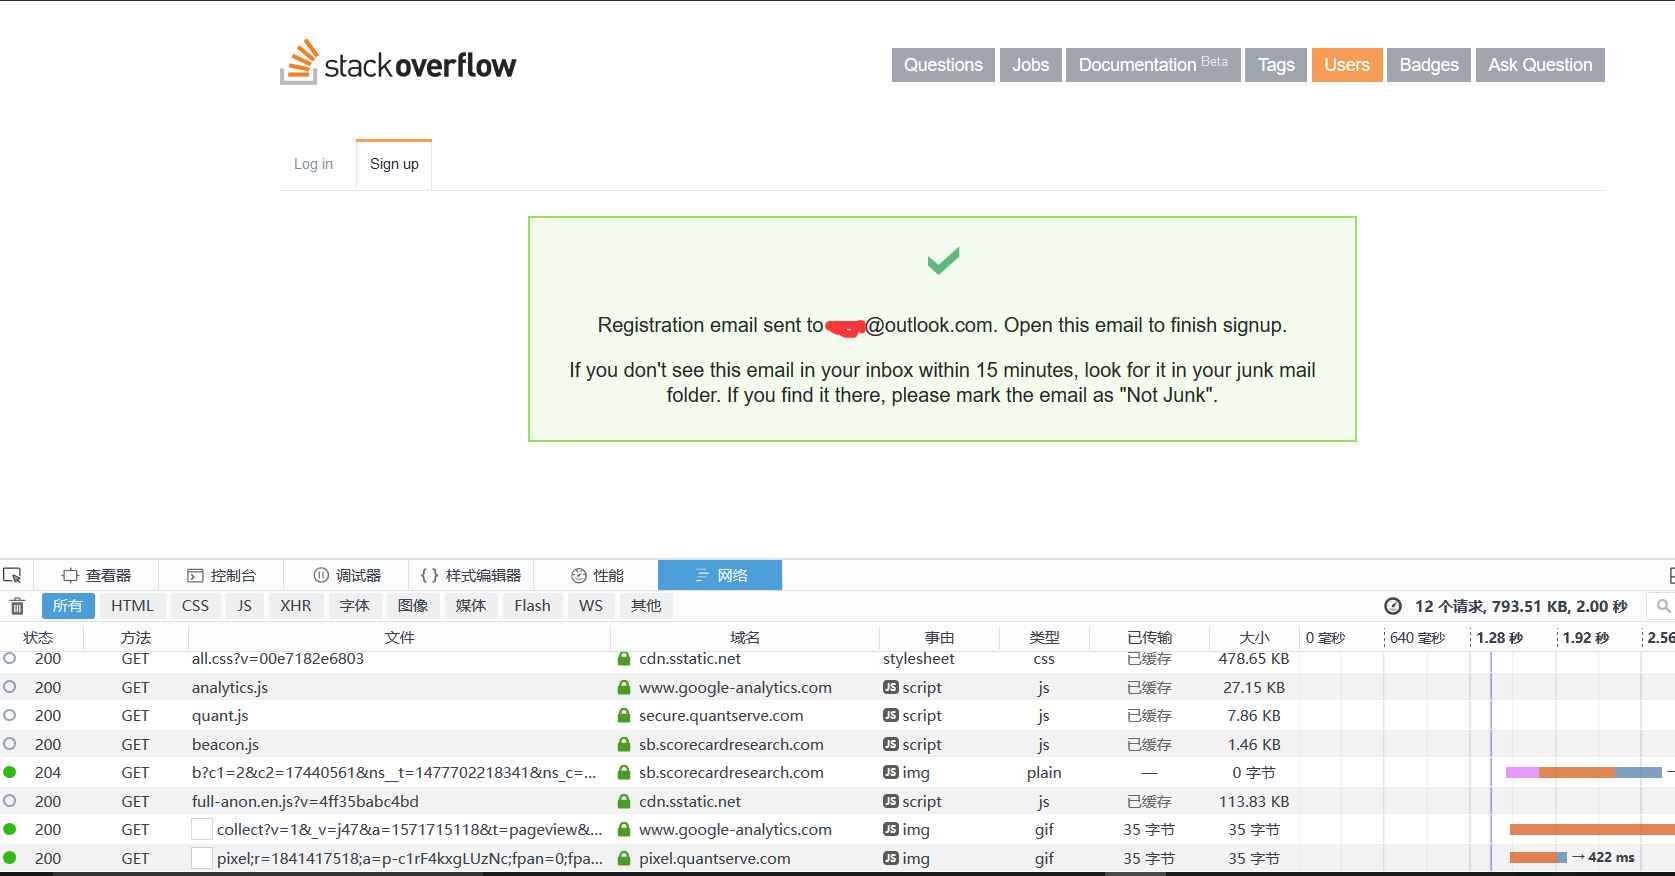This screenshot has height=876, width=1675.
Task: Select the beacon.js request
Action: pyautogui.click(x=837, y=744)
